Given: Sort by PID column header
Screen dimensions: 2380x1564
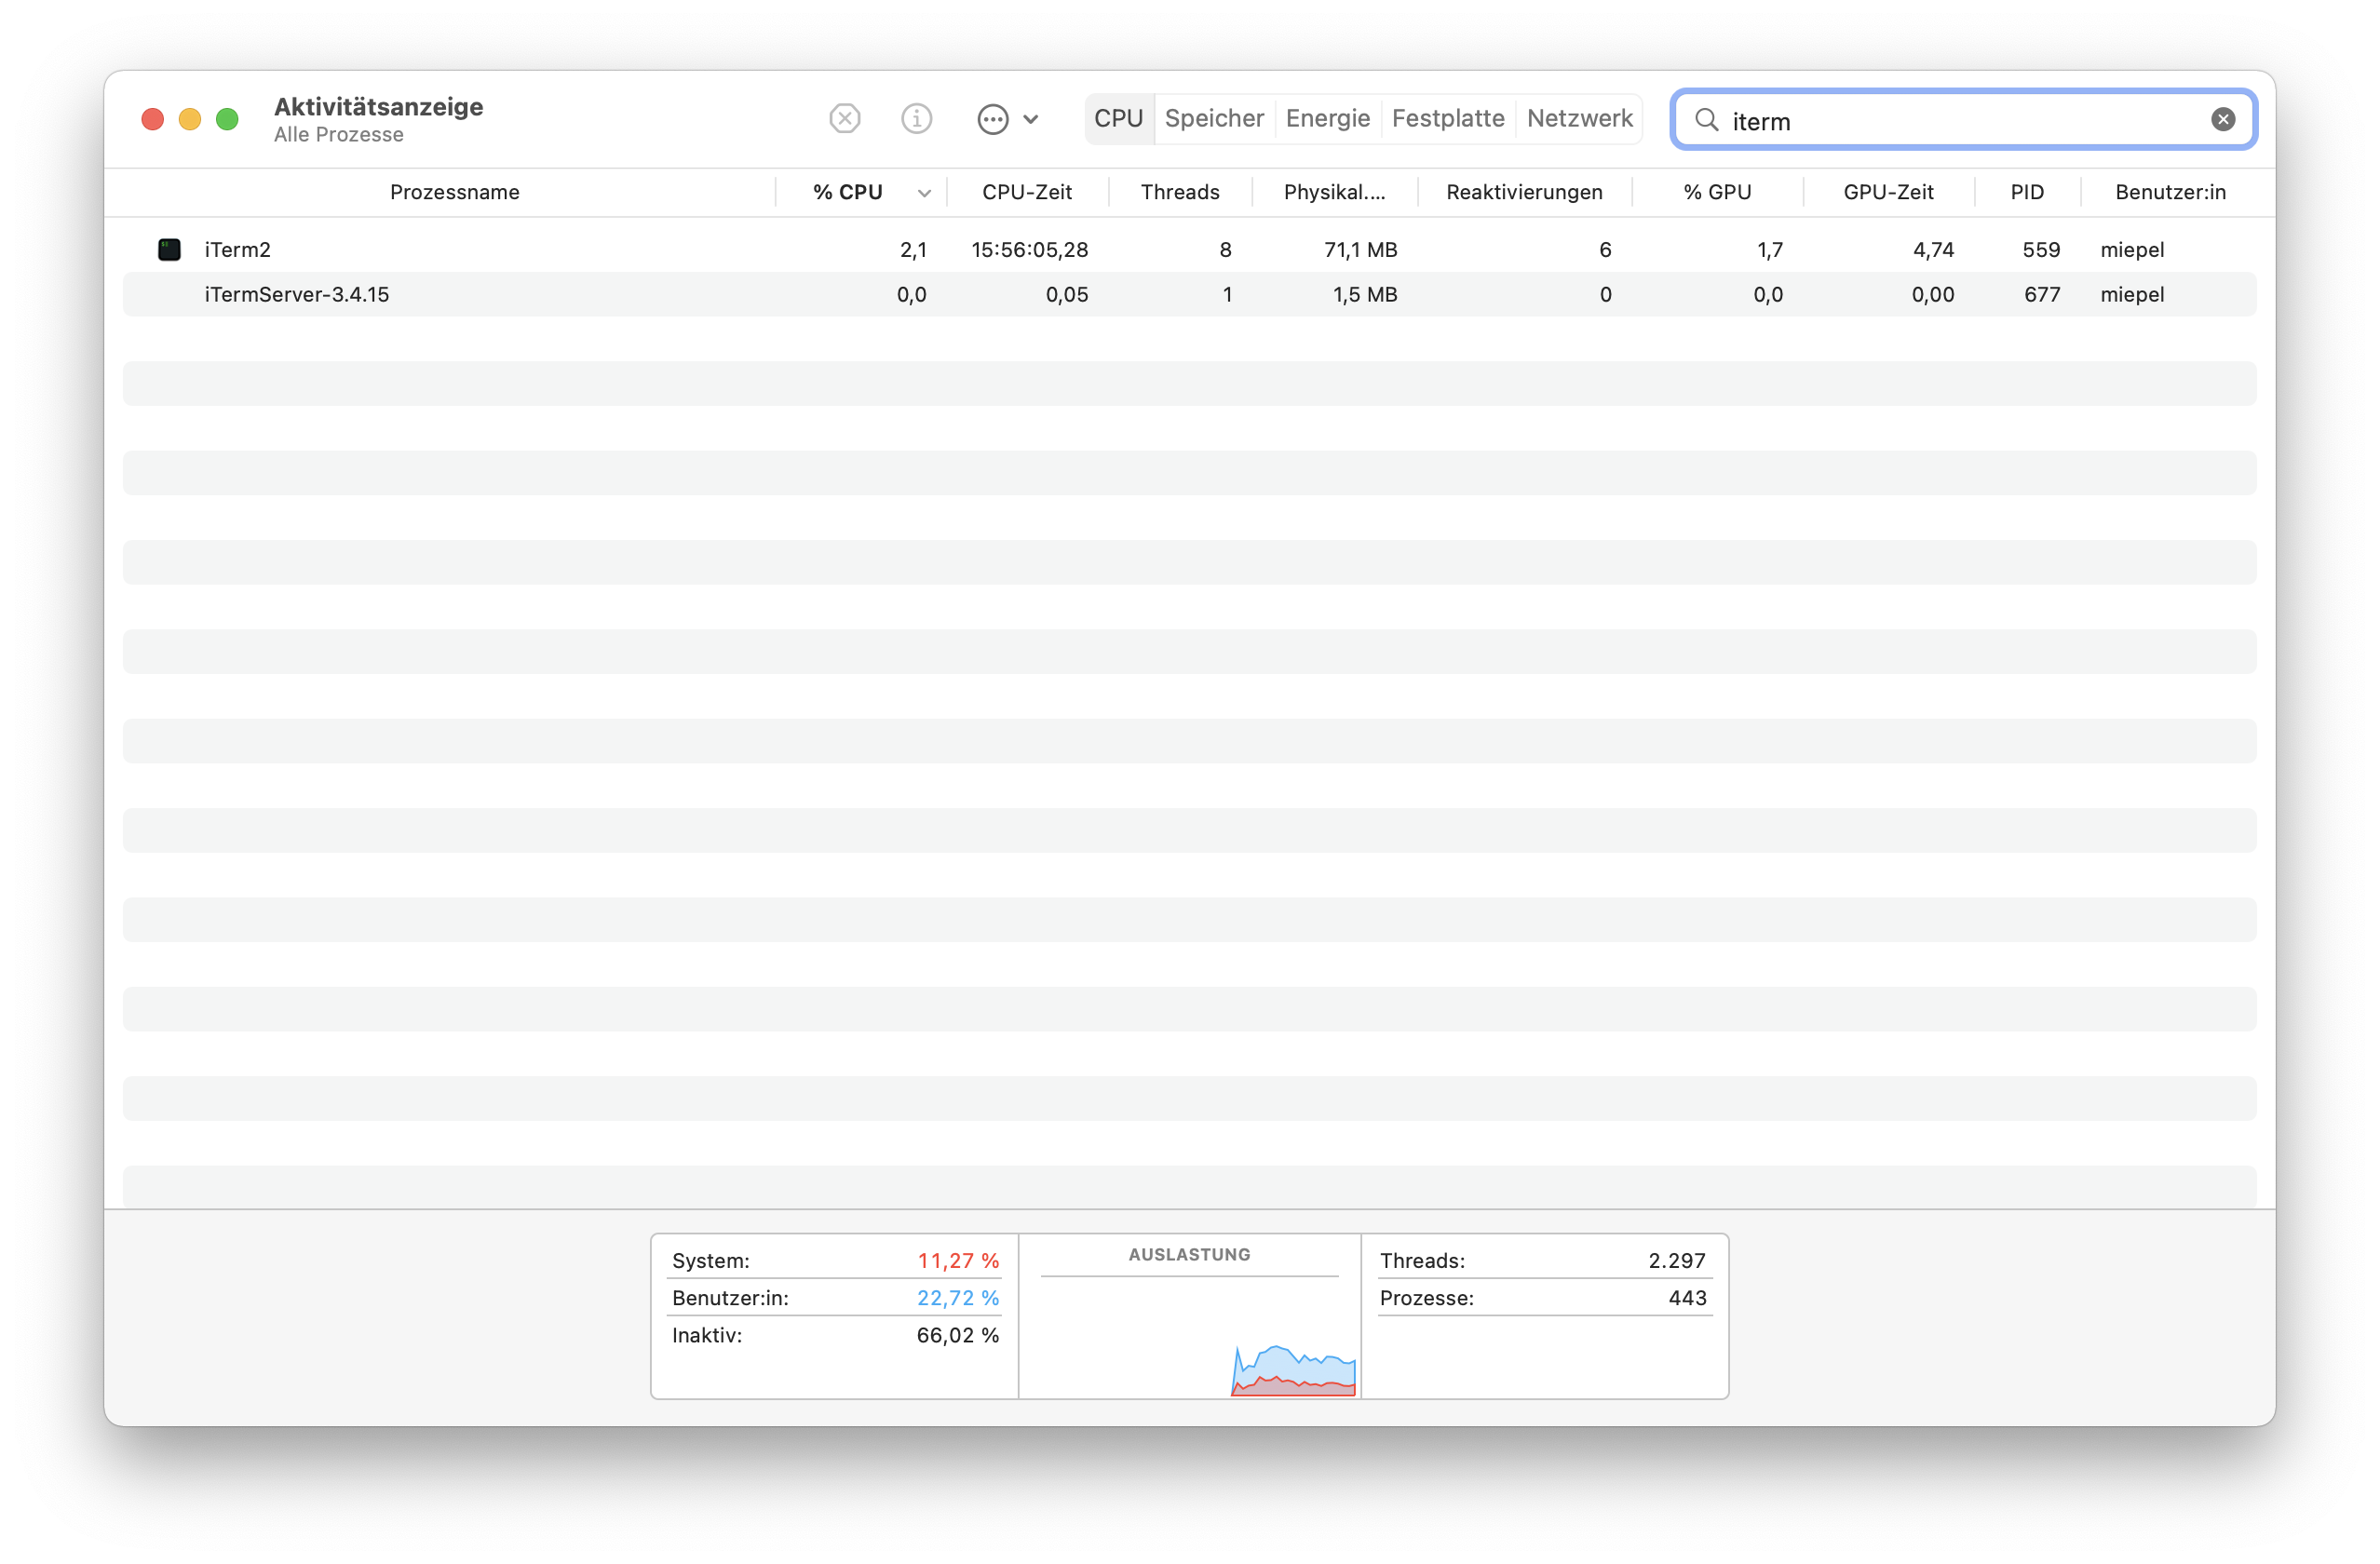Looking at the screenshot, I should (2027, 192).
